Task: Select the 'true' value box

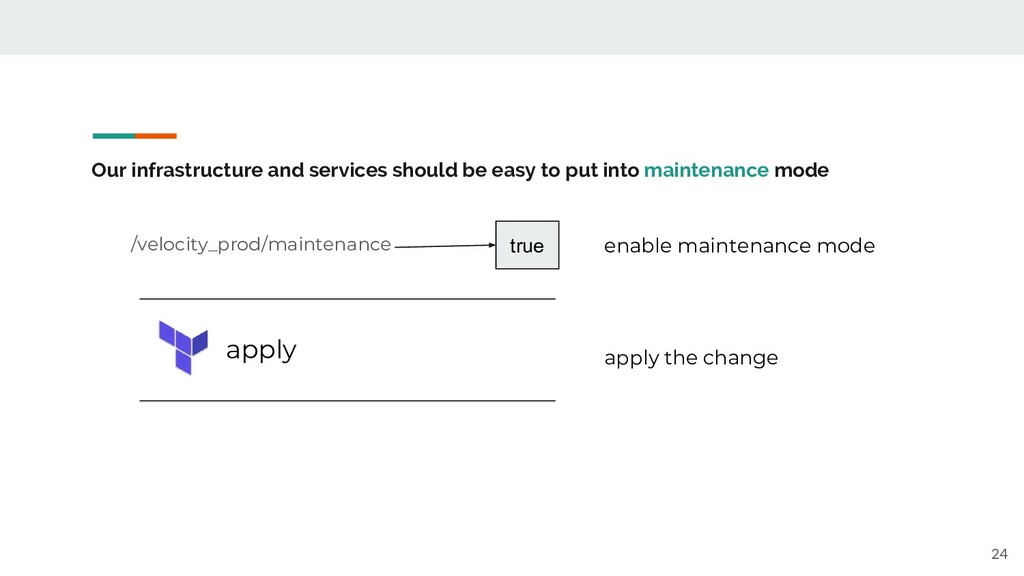Action: pyautogui.click(x=527, y=245)
